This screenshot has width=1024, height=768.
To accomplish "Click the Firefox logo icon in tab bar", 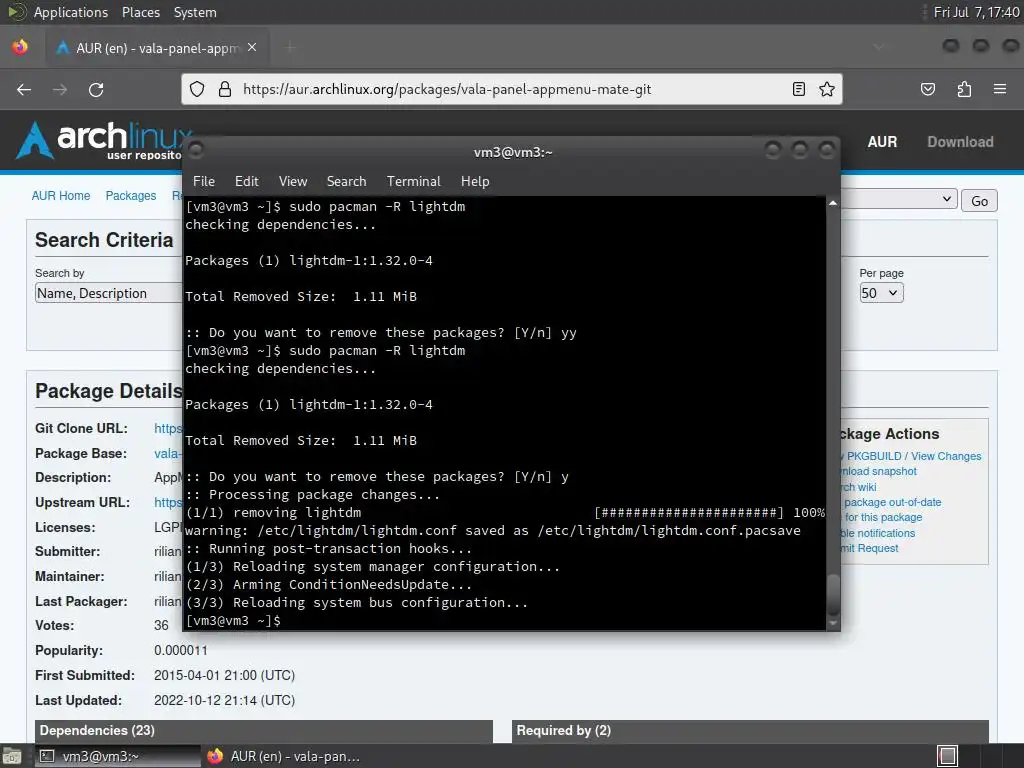I will pyautogui.click(x=20, y=47).
